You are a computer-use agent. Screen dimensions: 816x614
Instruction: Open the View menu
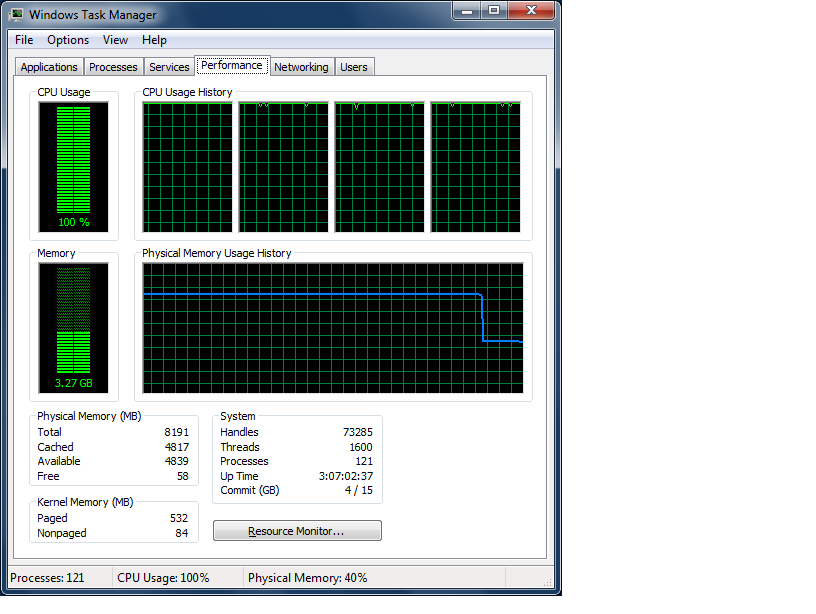coord(115,40)
